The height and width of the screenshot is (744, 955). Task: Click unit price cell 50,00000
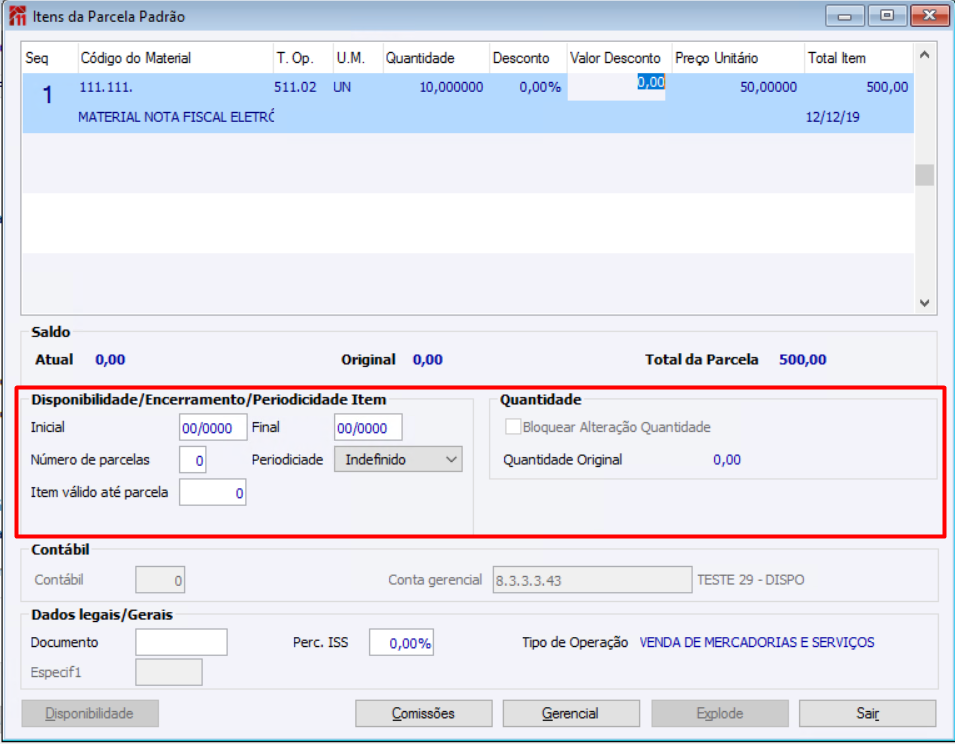[x=769, y=88]
